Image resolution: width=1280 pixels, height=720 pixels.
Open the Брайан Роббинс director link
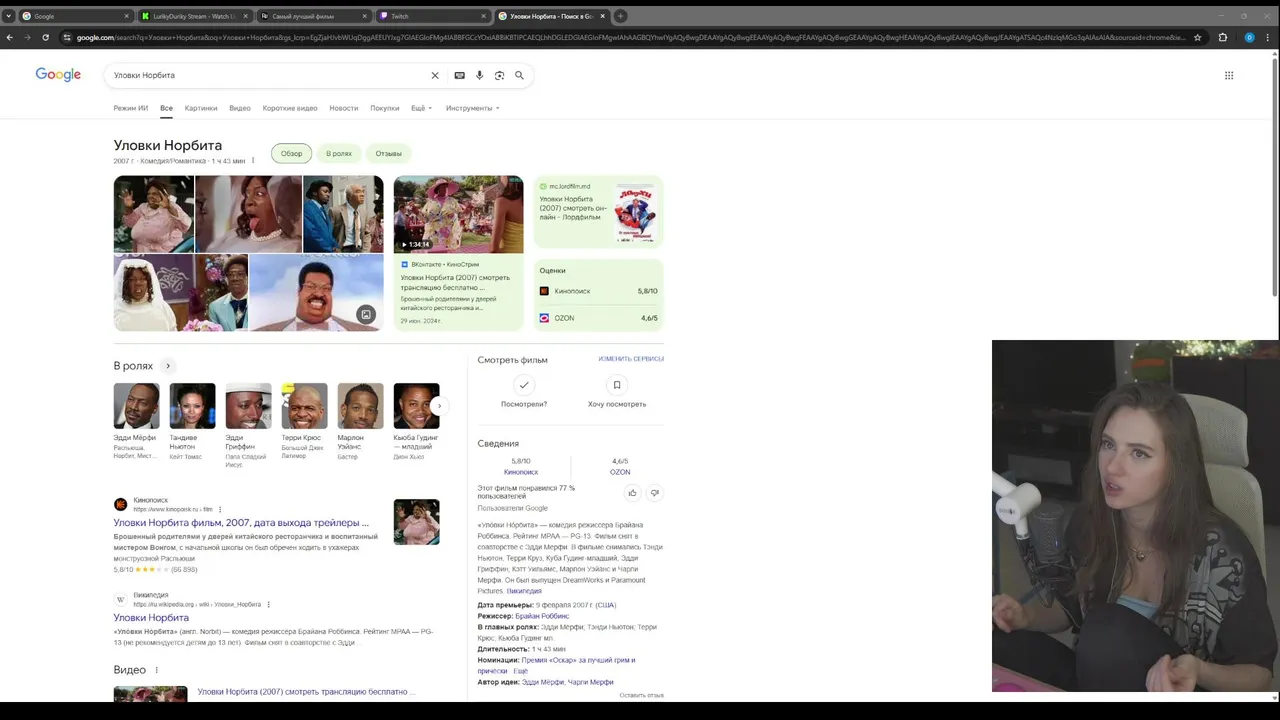542,616
